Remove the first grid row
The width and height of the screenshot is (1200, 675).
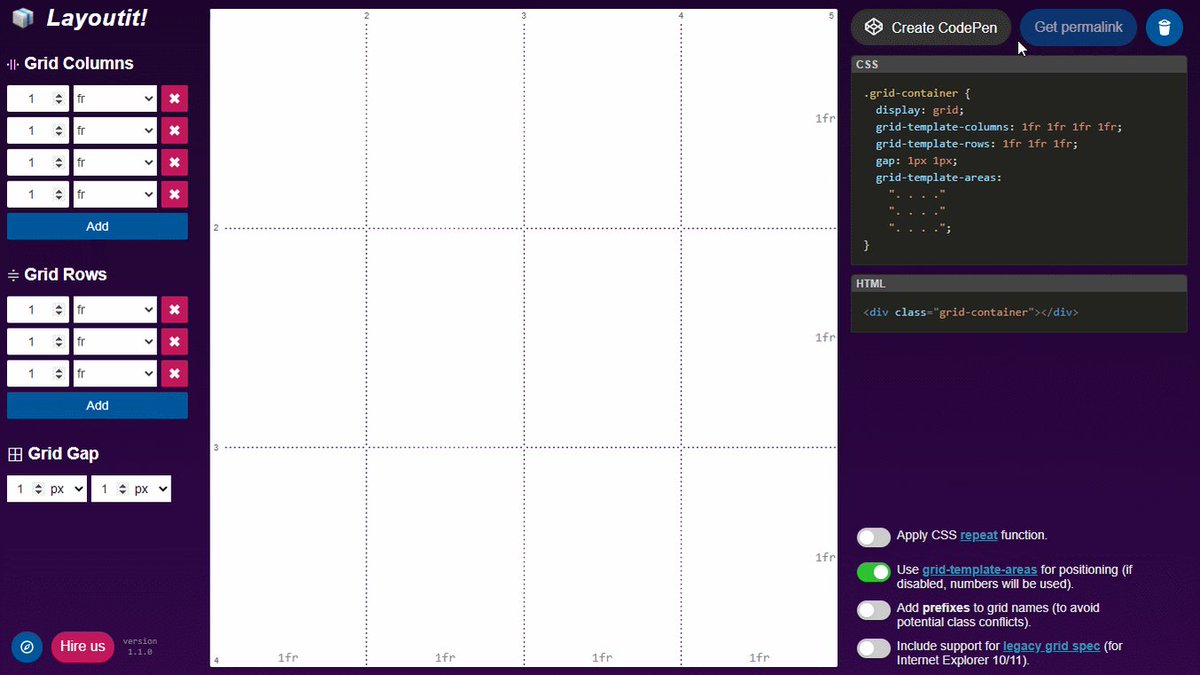click(175, 310)
